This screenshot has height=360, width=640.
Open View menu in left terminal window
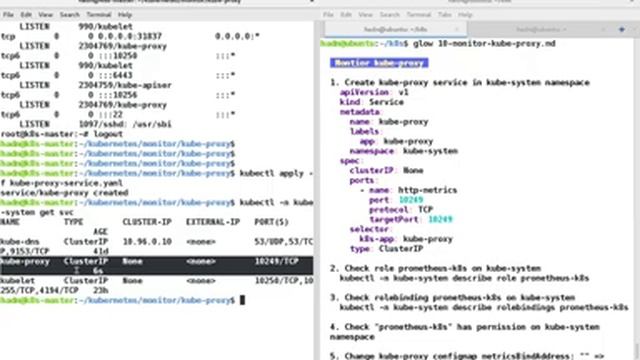[x=45, y=15]
